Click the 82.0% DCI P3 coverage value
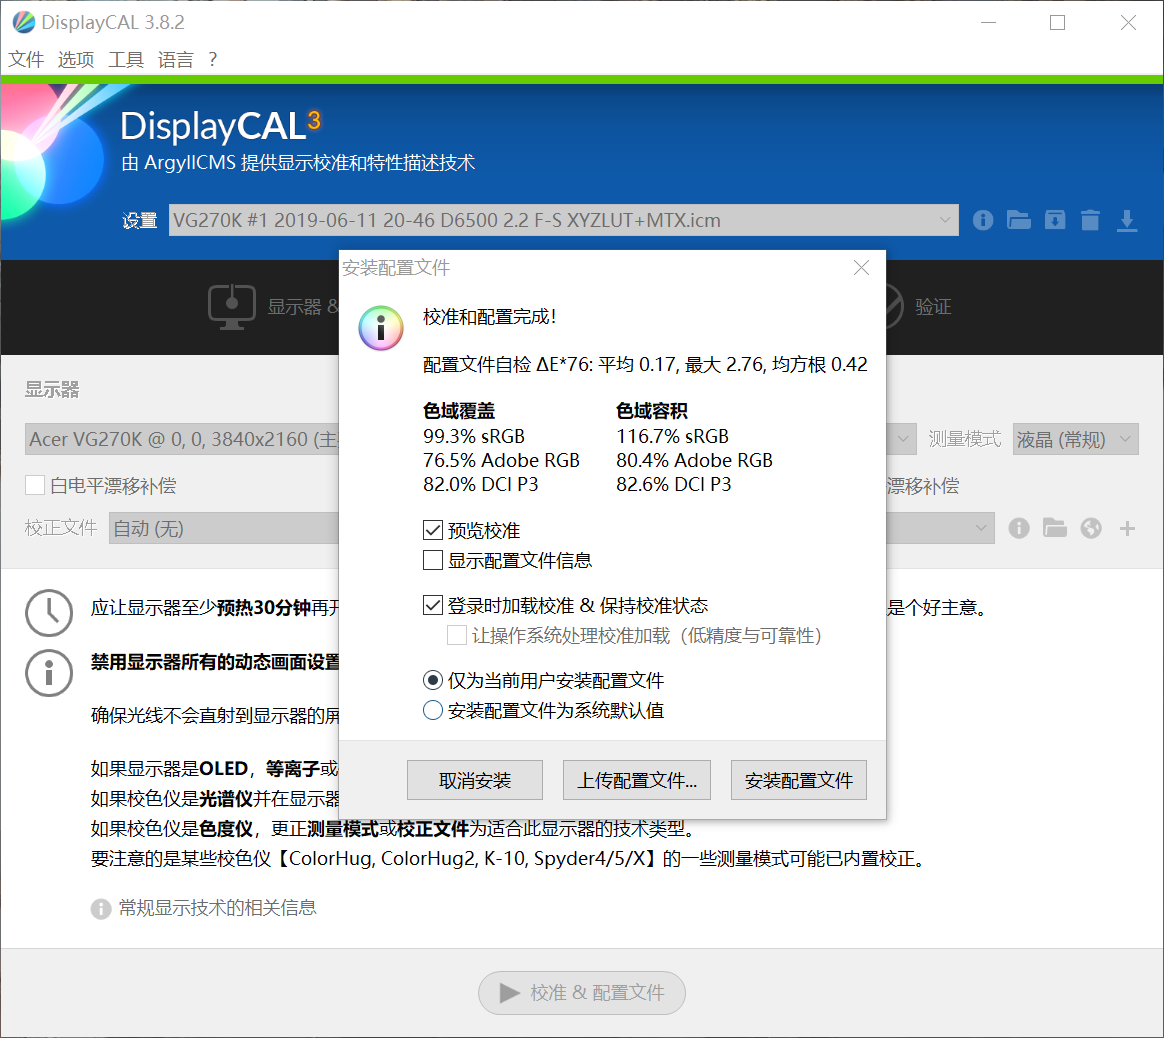 click(480, 484)
